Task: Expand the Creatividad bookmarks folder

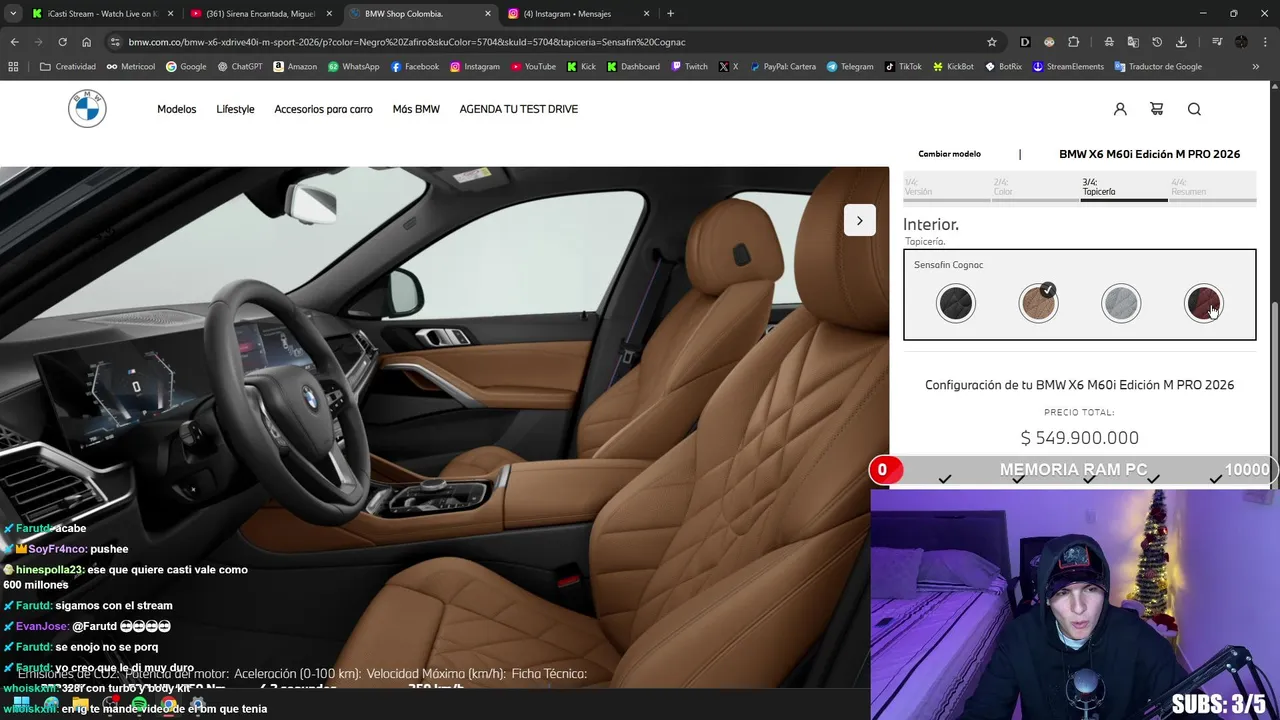Action: [x=68, y=67]
